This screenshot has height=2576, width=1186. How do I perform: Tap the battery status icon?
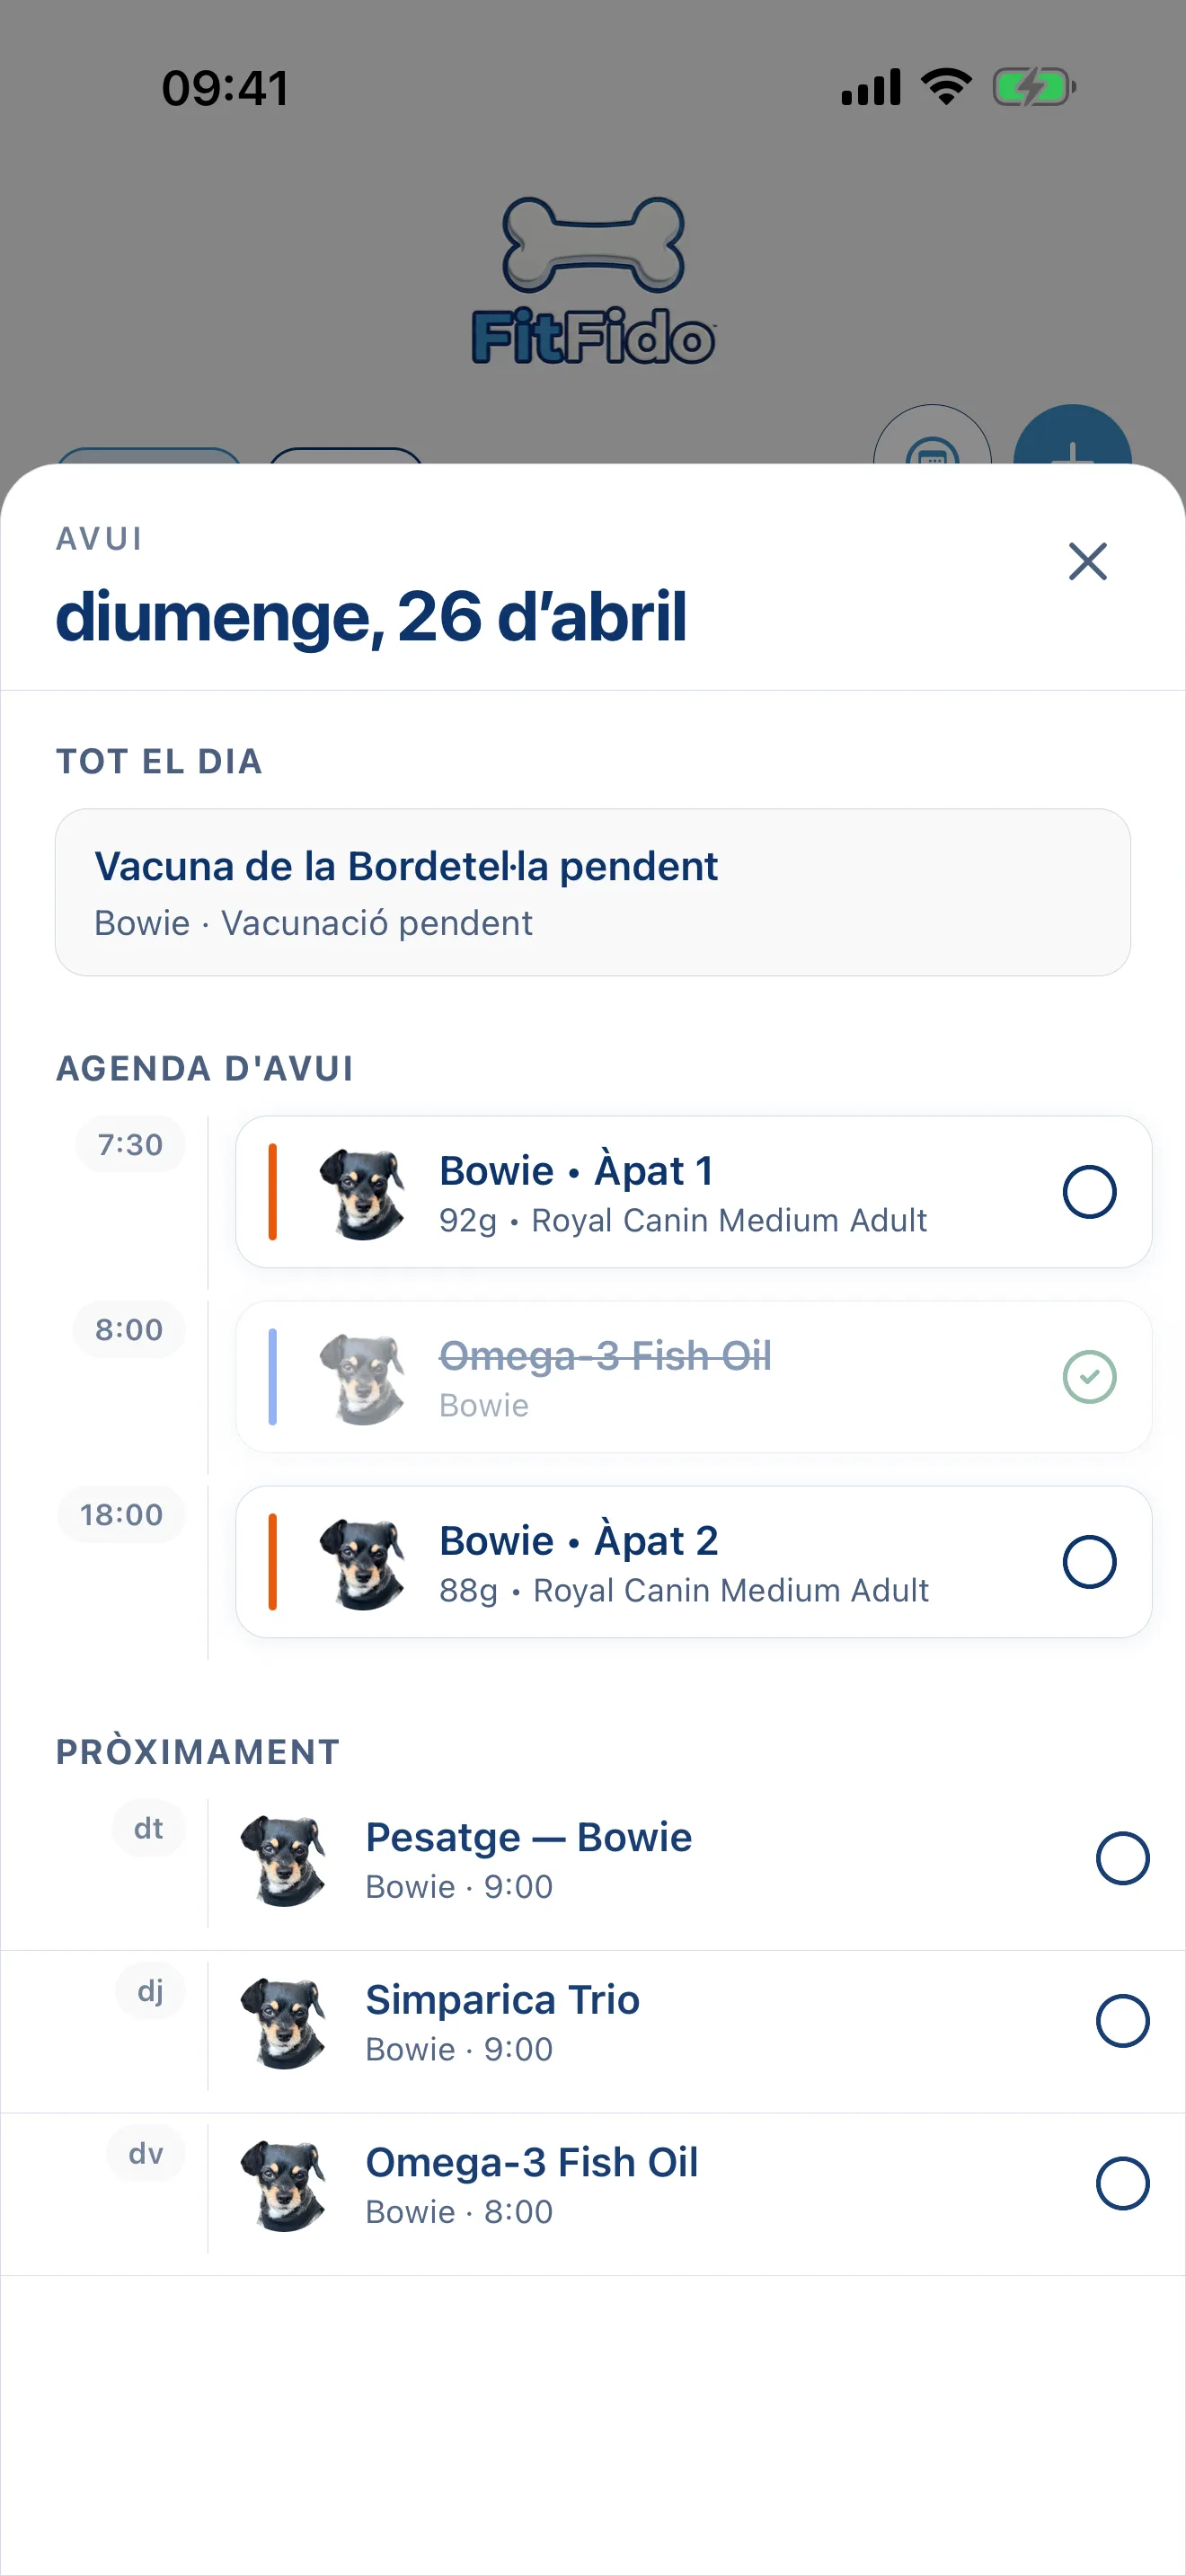point(1034,87)
